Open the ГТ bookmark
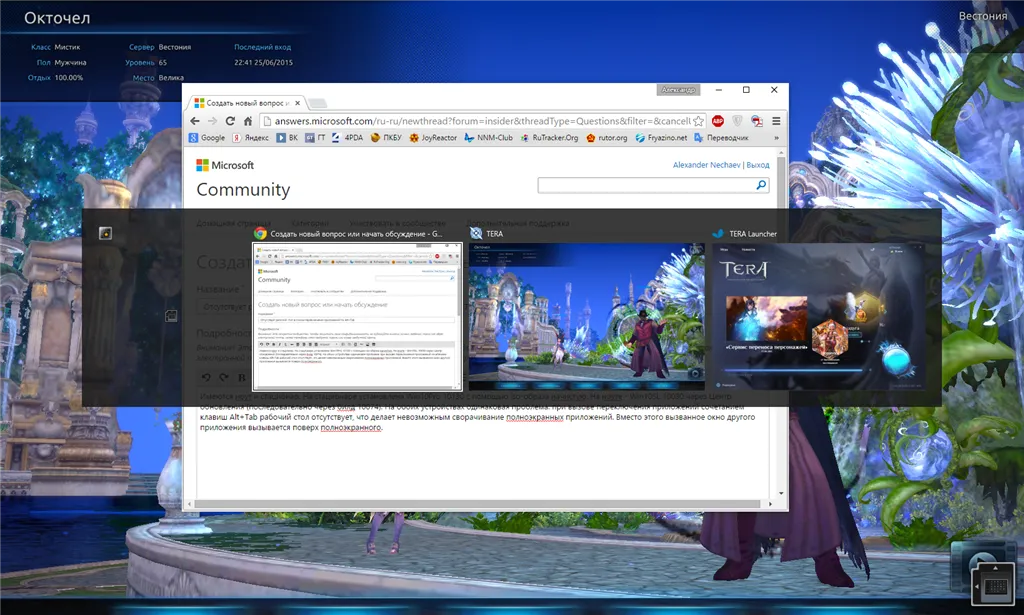Image resolution: width=1024 pixels, height=615 pixels. [x=315, y=138]
